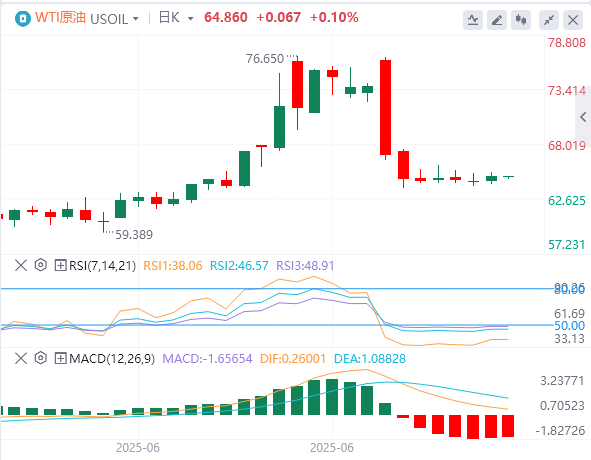Click the 59.389 low price marker
This screenshot has width=591, height=460.
click(x=134, y=235)
